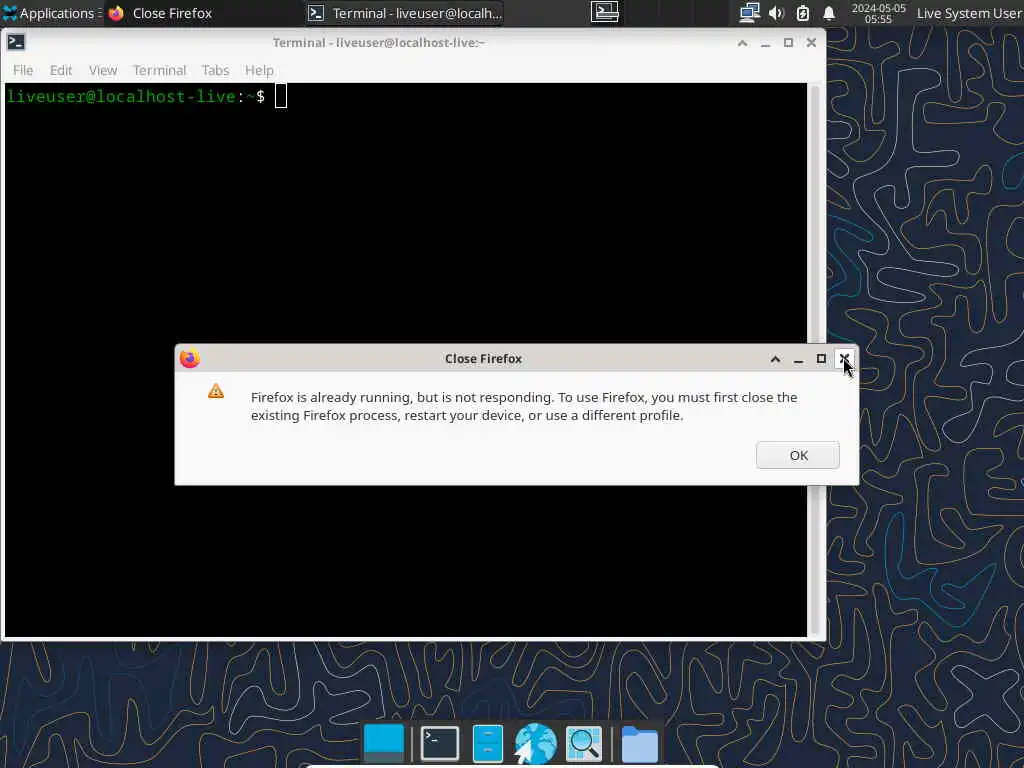
Task: Open the Terminal Edit menu
Action: point(61,70)
